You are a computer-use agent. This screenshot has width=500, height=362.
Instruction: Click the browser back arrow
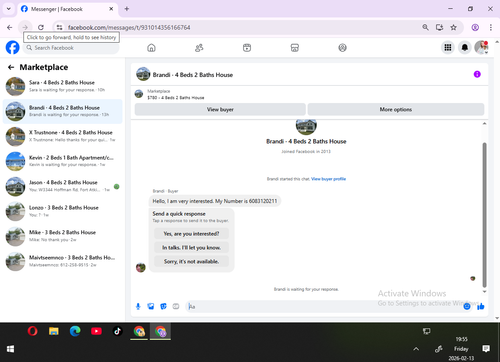point(10,27)
